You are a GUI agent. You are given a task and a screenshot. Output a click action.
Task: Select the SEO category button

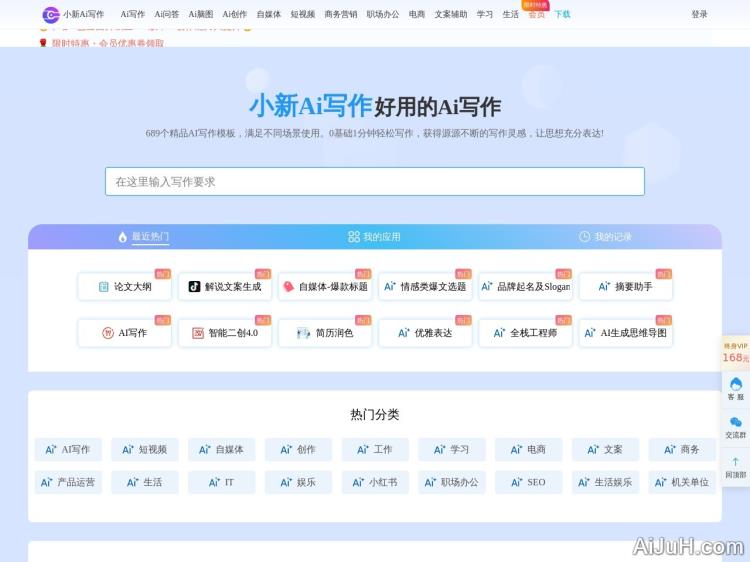coord(529,482)
